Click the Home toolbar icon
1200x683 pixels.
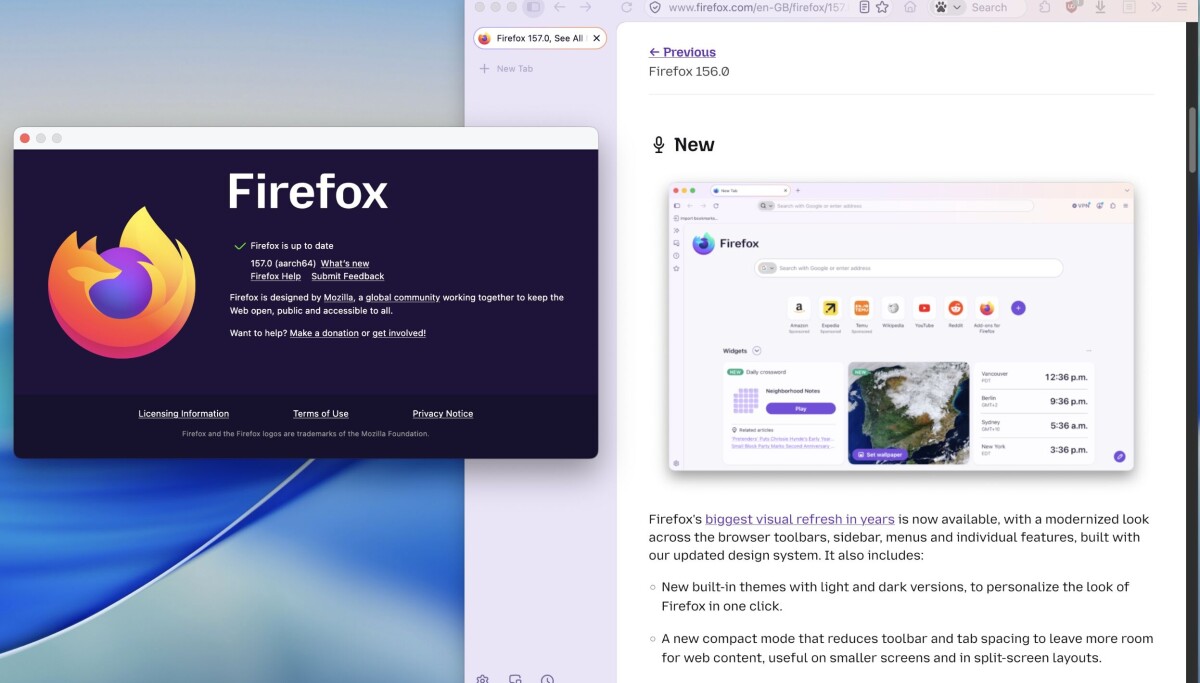910,7
